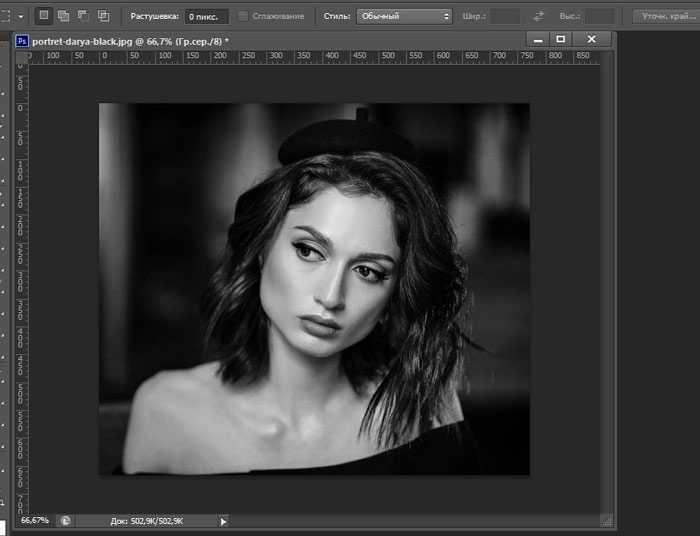Viewport: 700px width, 536px height.
Task: Click the Растушевка feather input field
Action: point(206,17)
